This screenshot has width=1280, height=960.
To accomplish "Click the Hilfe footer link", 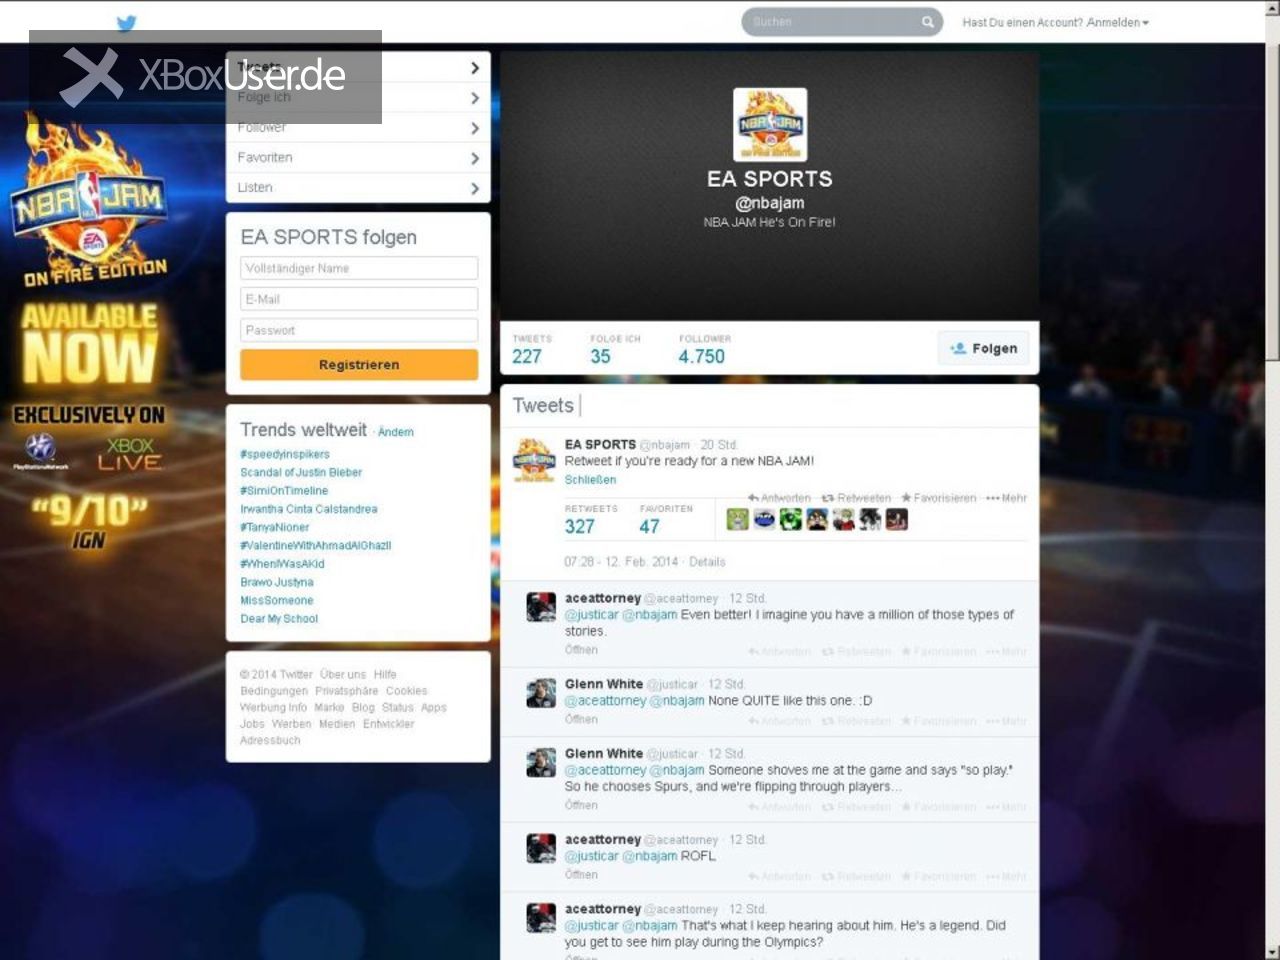I will (x=385, y=675).
